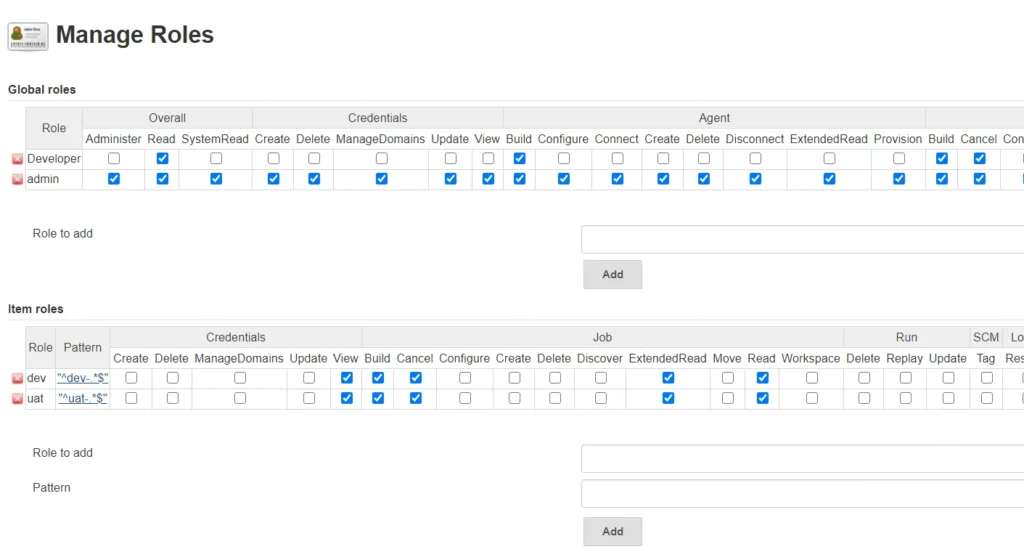
Task: Enable Credentials Delete for uat item role
Action: click(x=172, y=397)
